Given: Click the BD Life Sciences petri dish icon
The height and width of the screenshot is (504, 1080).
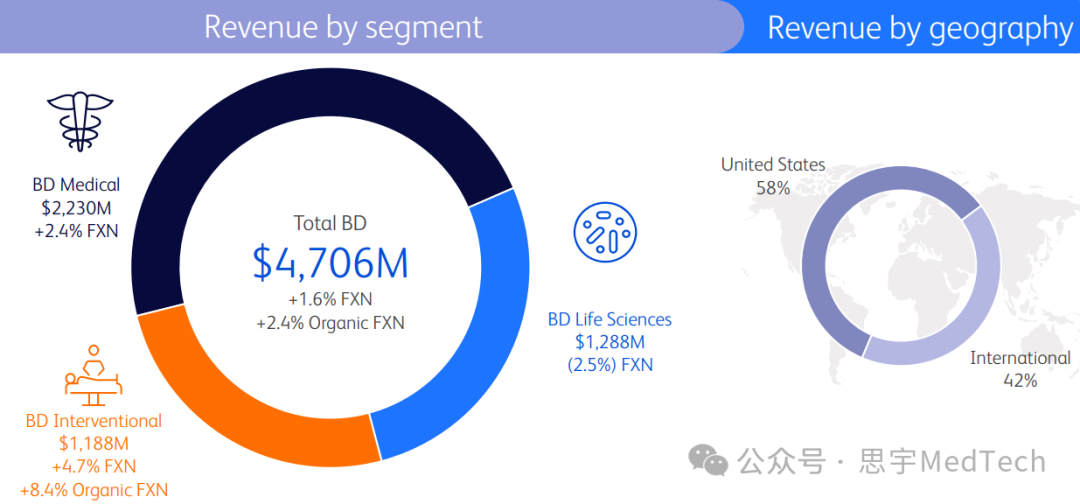Looking at the screenshot, I should [605, 231].
